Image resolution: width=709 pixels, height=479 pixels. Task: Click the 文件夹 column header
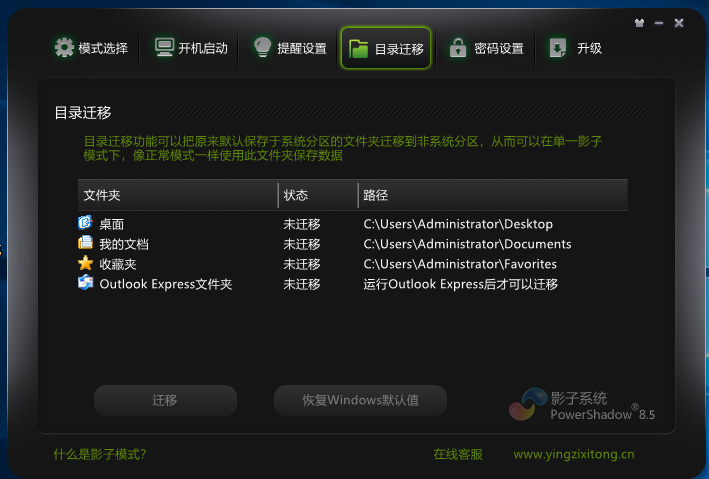[x=178, y=195]
